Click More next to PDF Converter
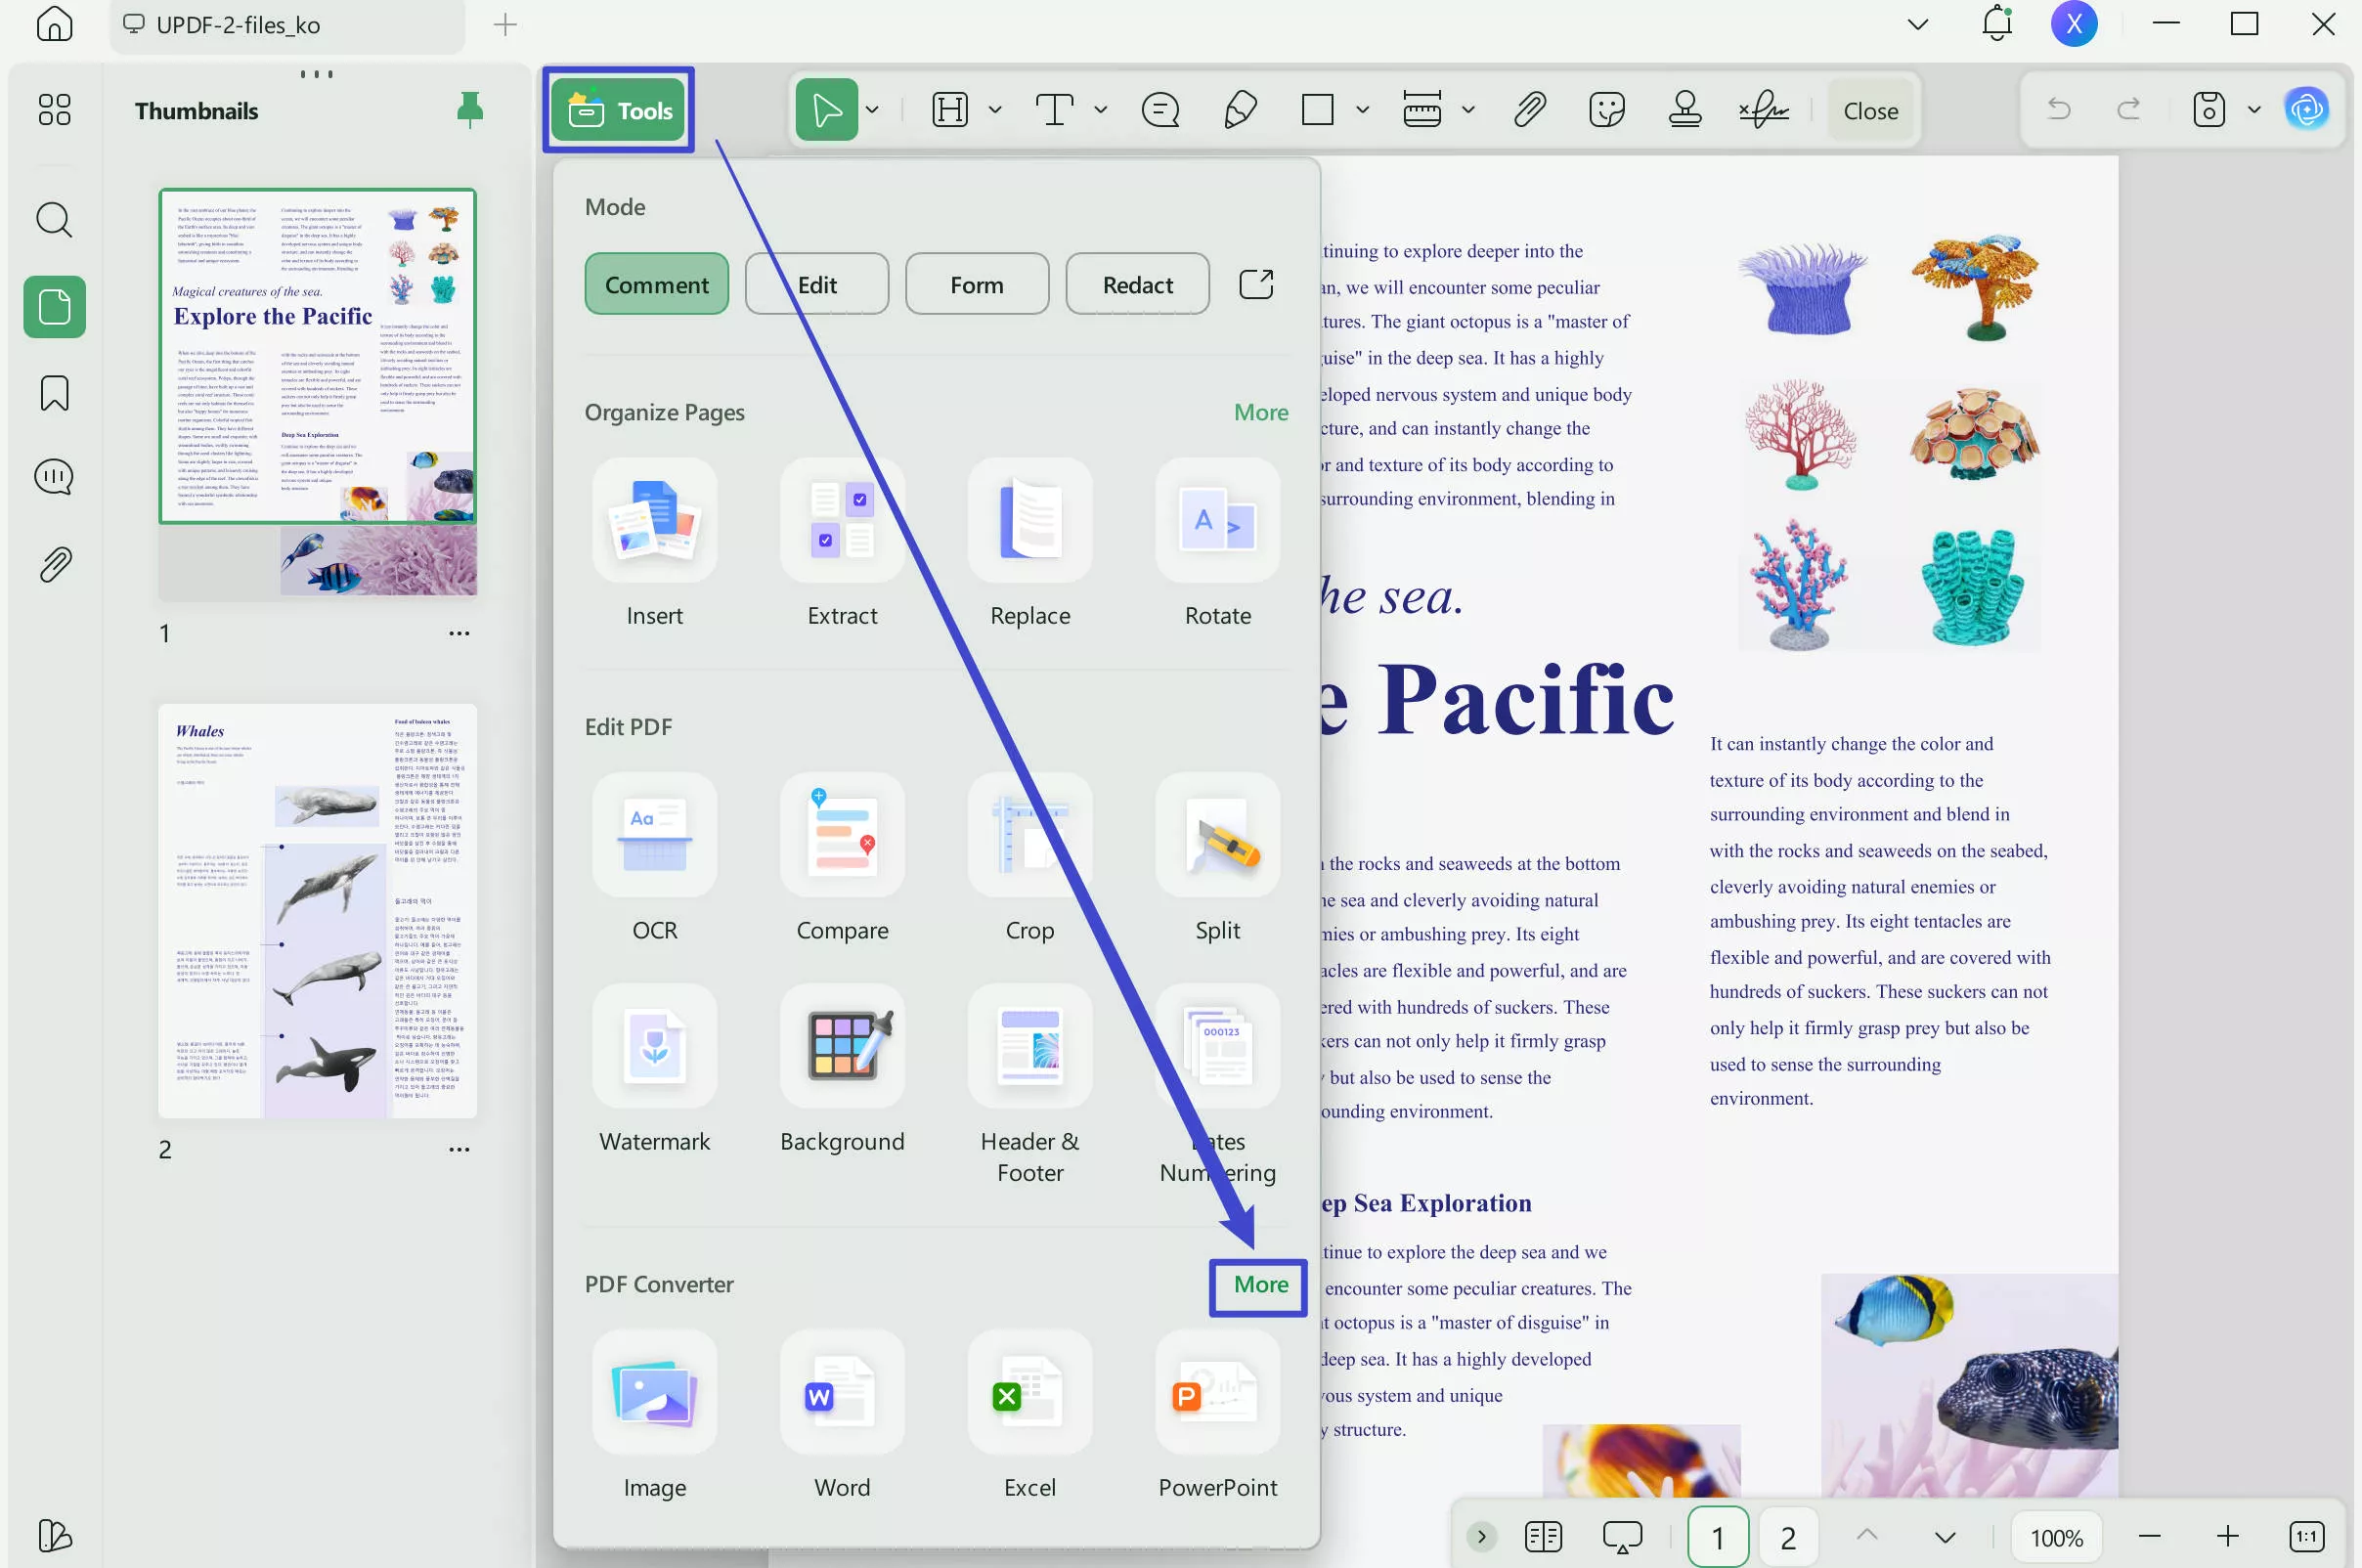Image resolution: width=2362 pixels, height=1568 pixels. (1258, 1286)
